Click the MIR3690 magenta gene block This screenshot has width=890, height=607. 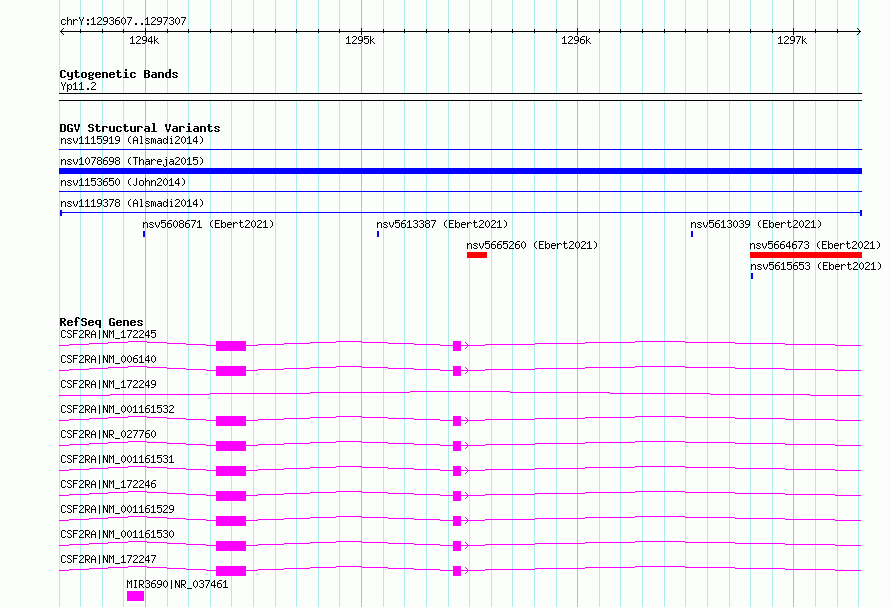135,596
